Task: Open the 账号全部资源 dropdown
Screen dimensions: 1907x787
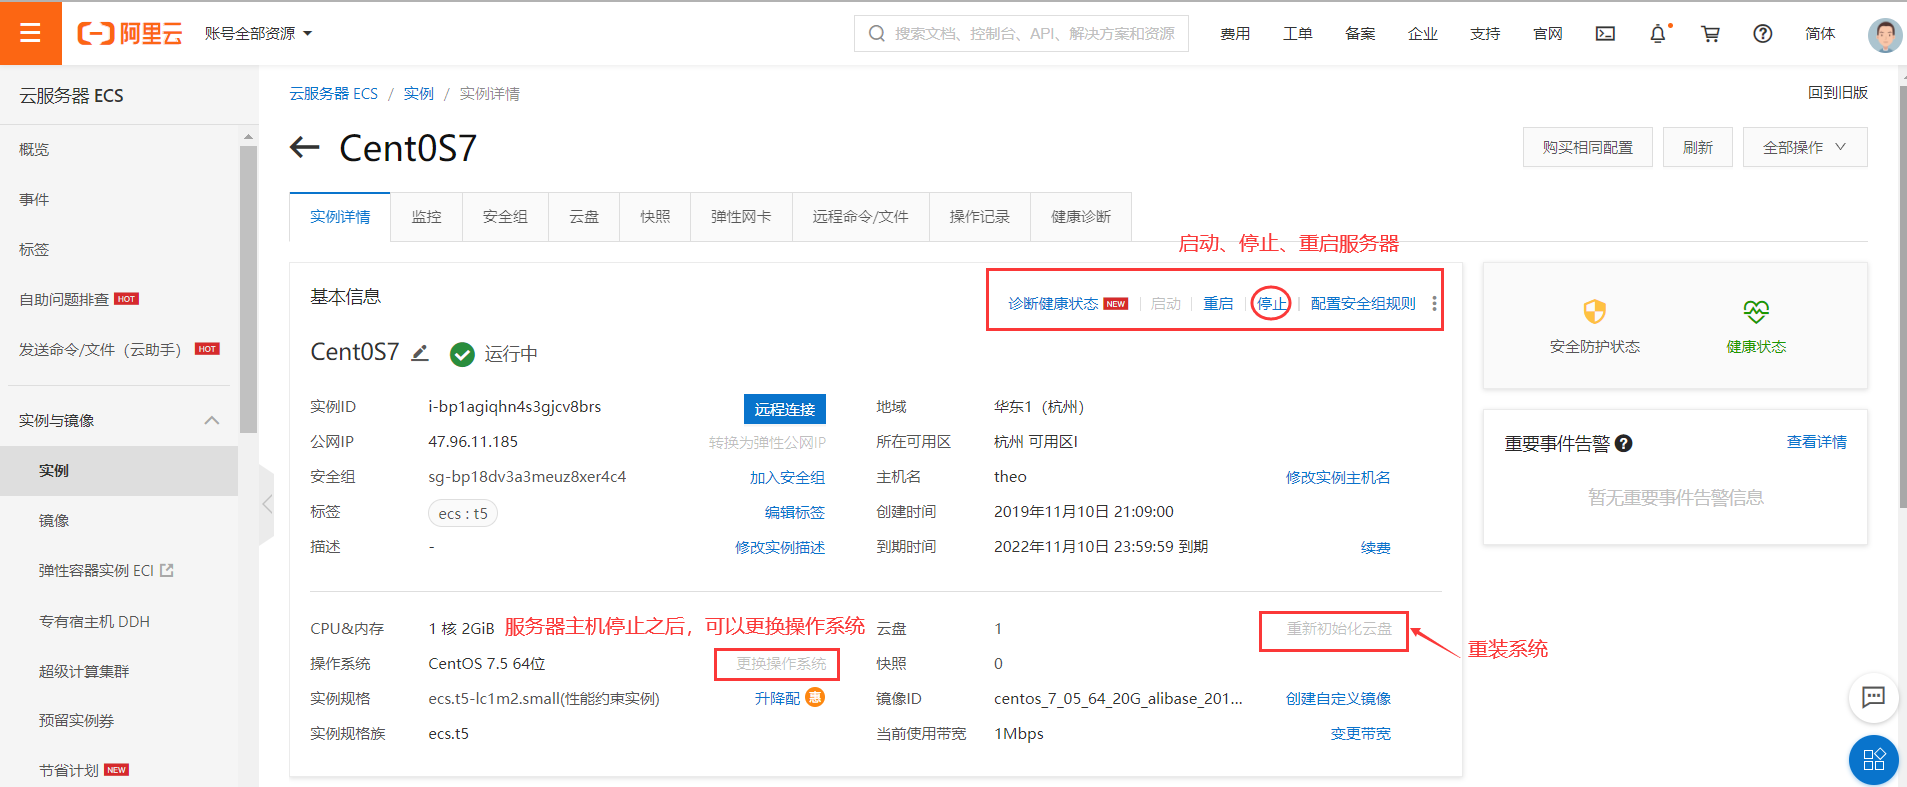Action: pos(258,34)
